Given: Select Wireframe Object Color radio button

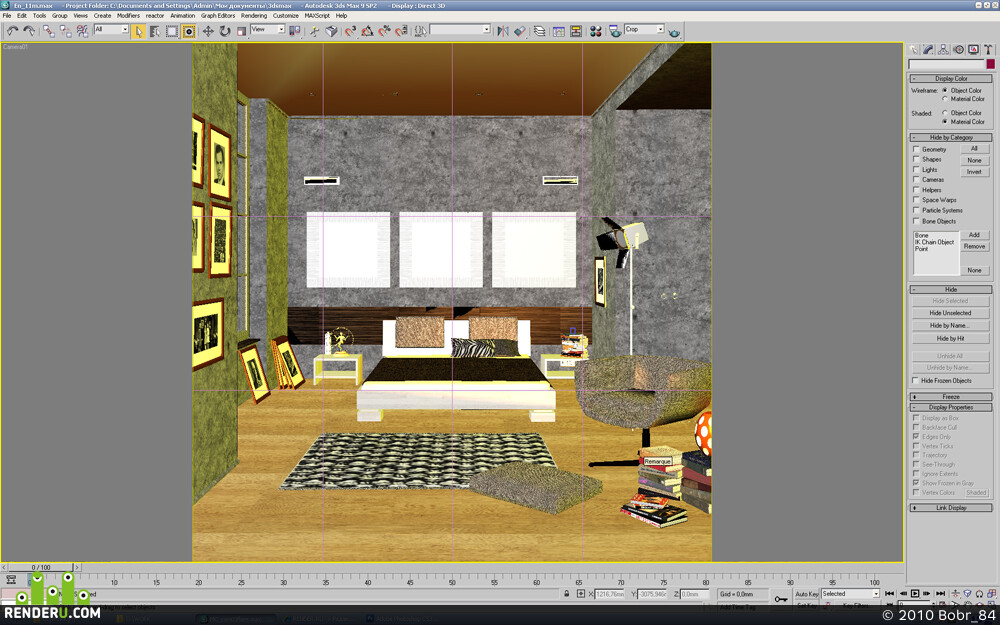Looking at the screenshot, I should coord(945,91).
